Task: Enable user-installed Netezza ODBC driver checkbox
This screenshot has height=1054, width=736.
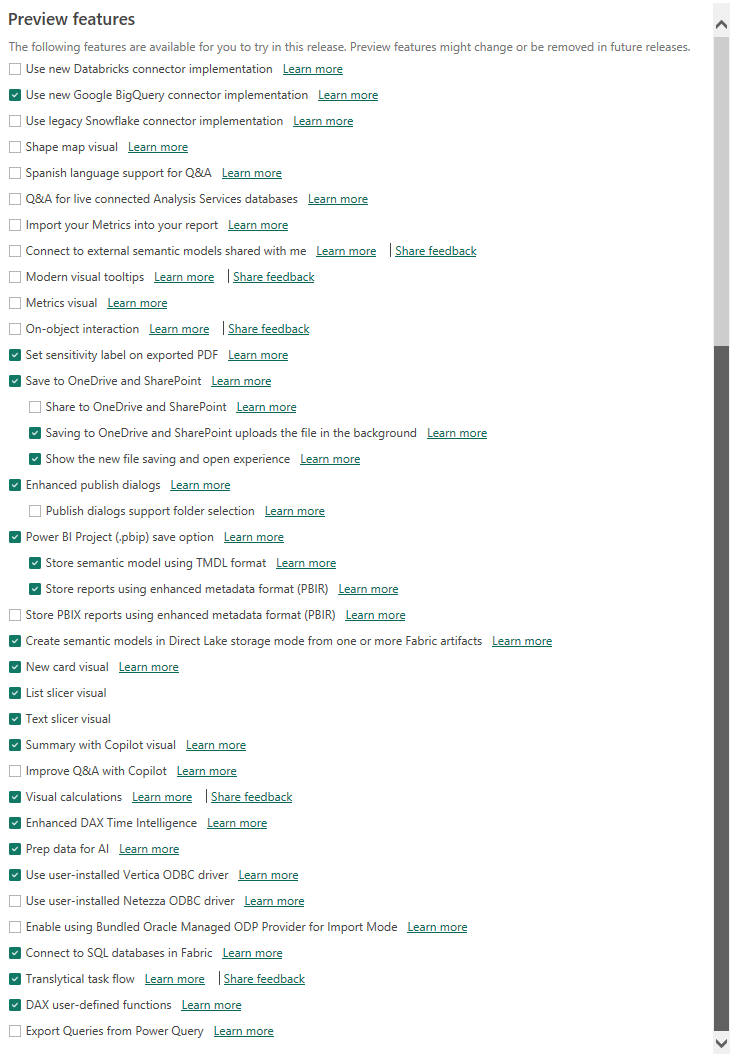Action: (15, 901)
